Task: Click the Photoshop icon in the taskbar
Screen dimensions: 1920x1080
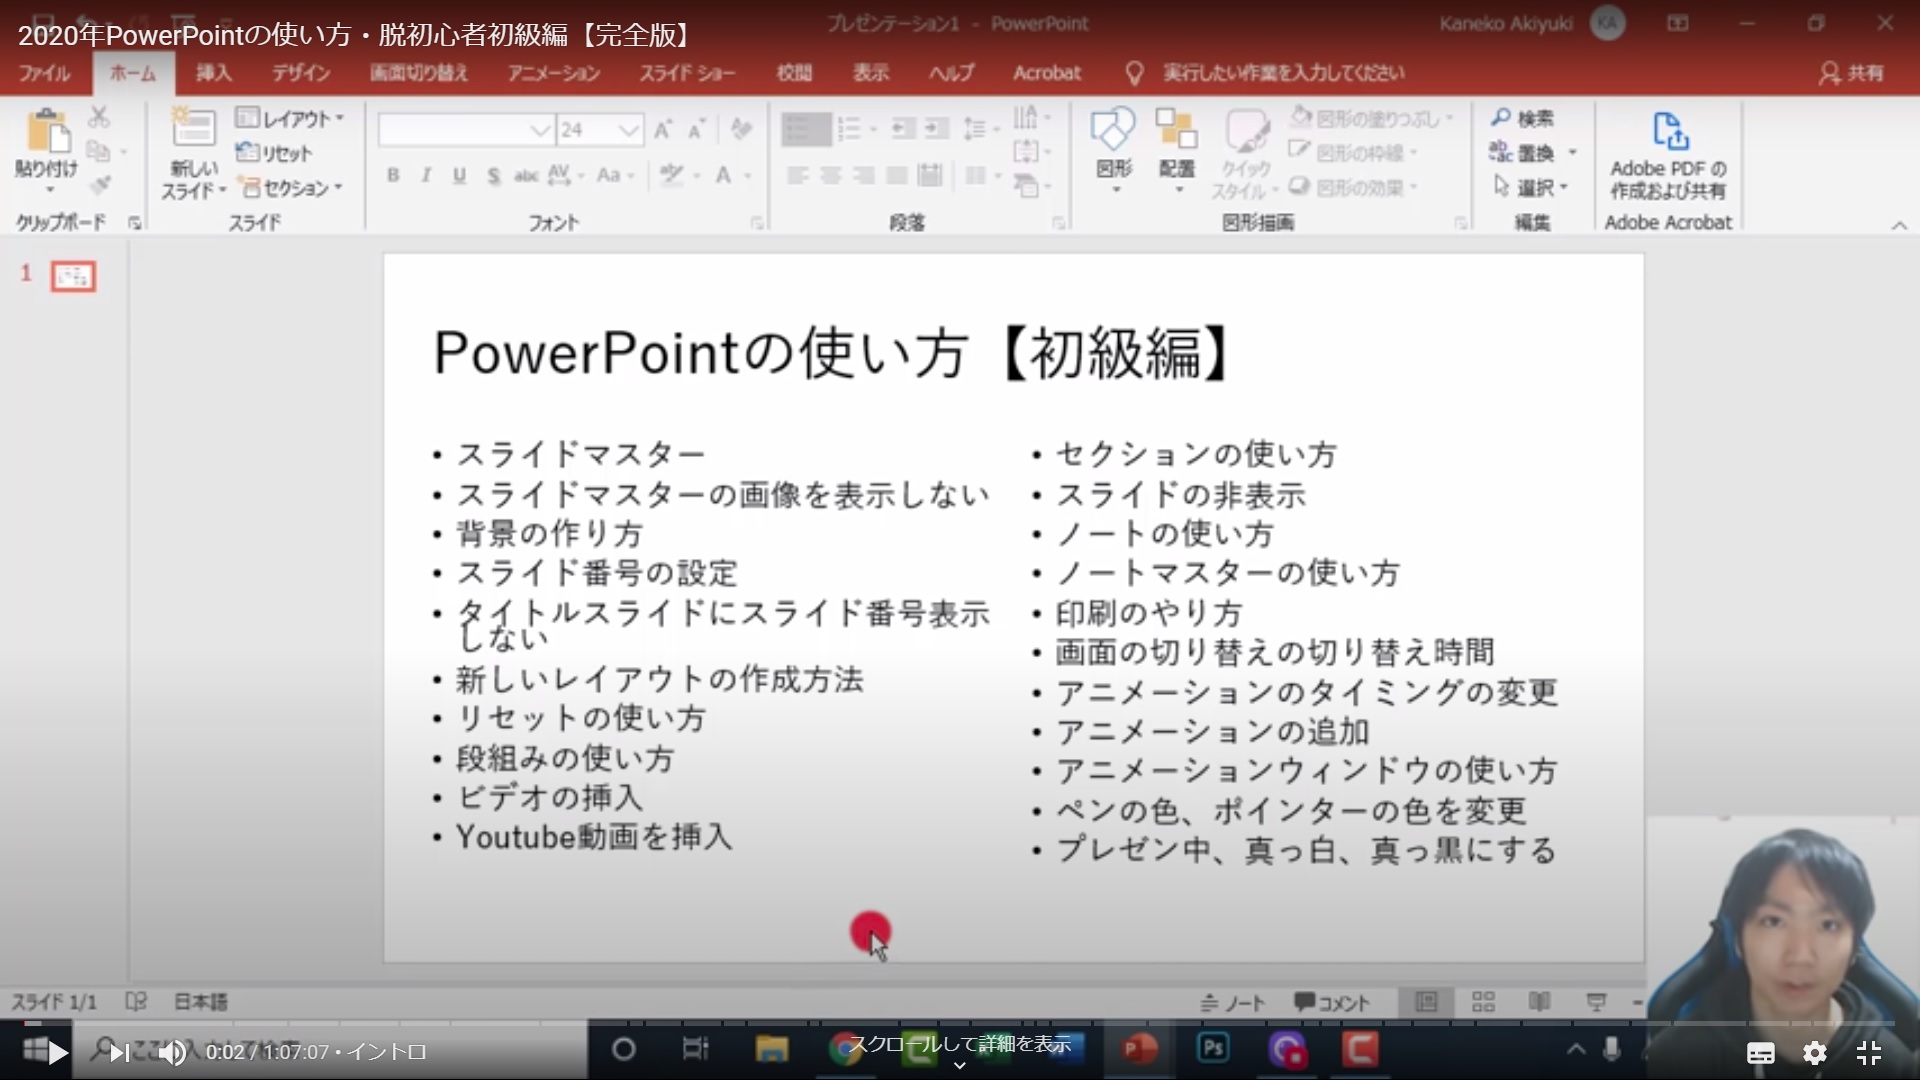Action: pos(1213,1049)
